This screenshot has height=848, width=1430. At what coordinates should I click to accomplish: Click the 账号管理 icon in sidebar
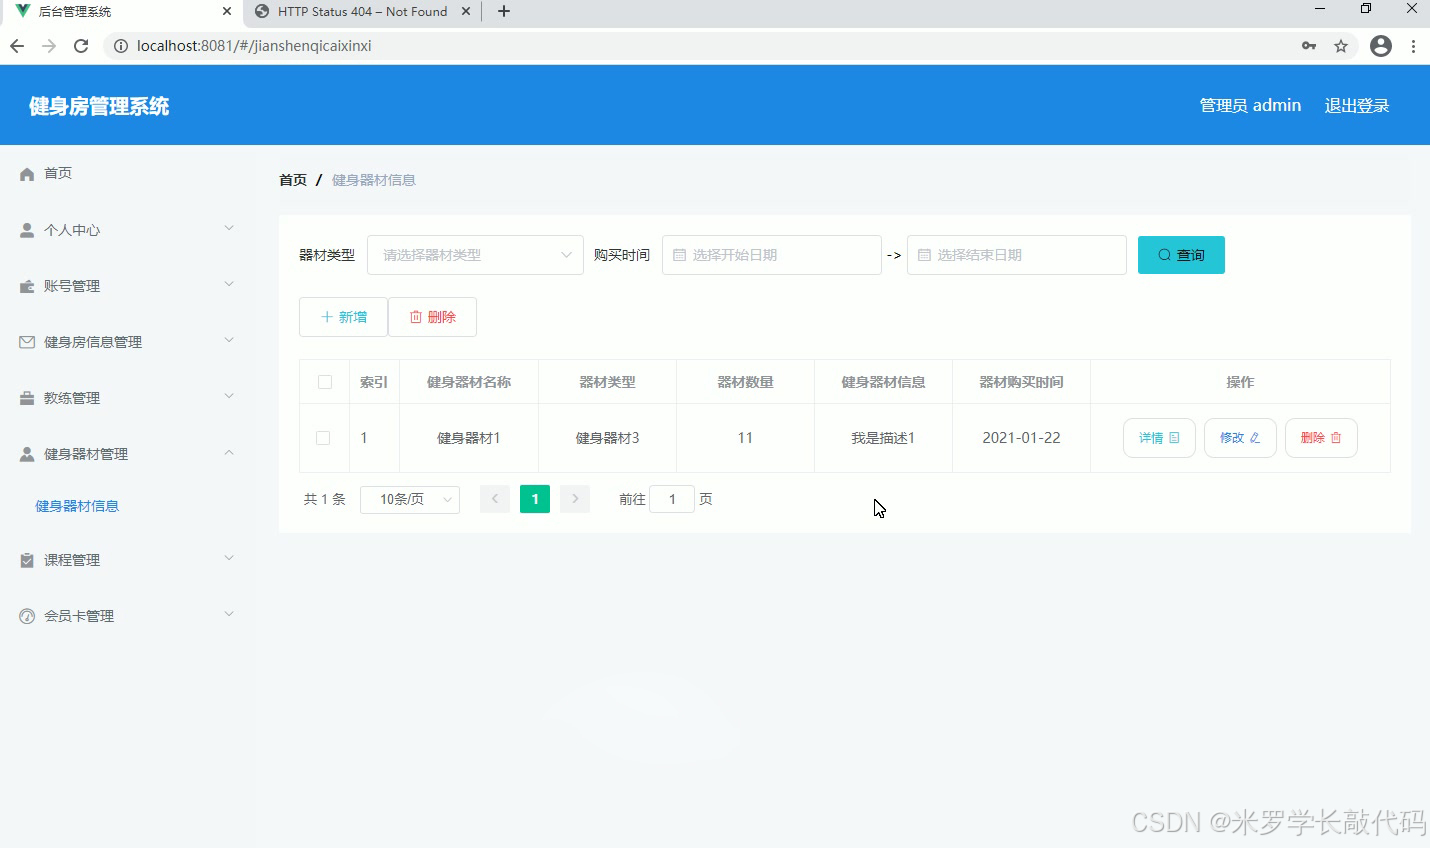(x=26, y=285)
